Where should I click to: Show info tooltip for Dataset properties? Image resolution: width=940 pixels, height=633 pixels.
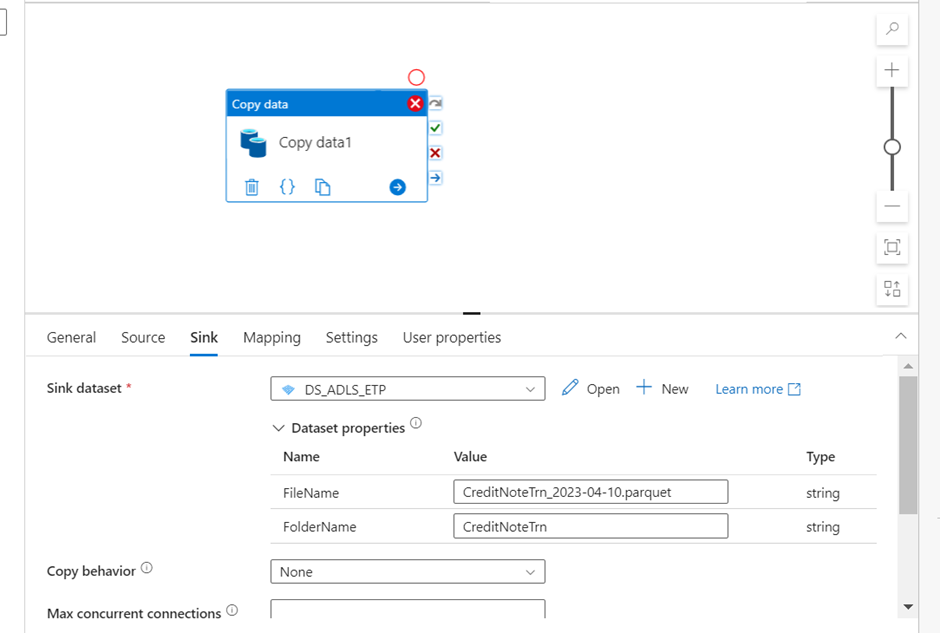(x=416, y=423)
